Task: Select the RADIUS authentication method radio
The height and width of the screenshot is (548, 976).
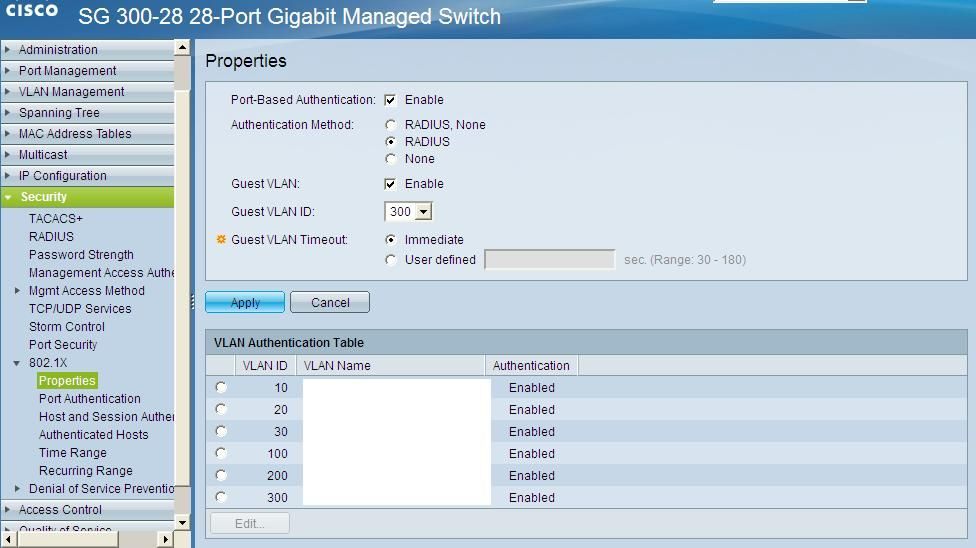Action: [x=390, y=142]
